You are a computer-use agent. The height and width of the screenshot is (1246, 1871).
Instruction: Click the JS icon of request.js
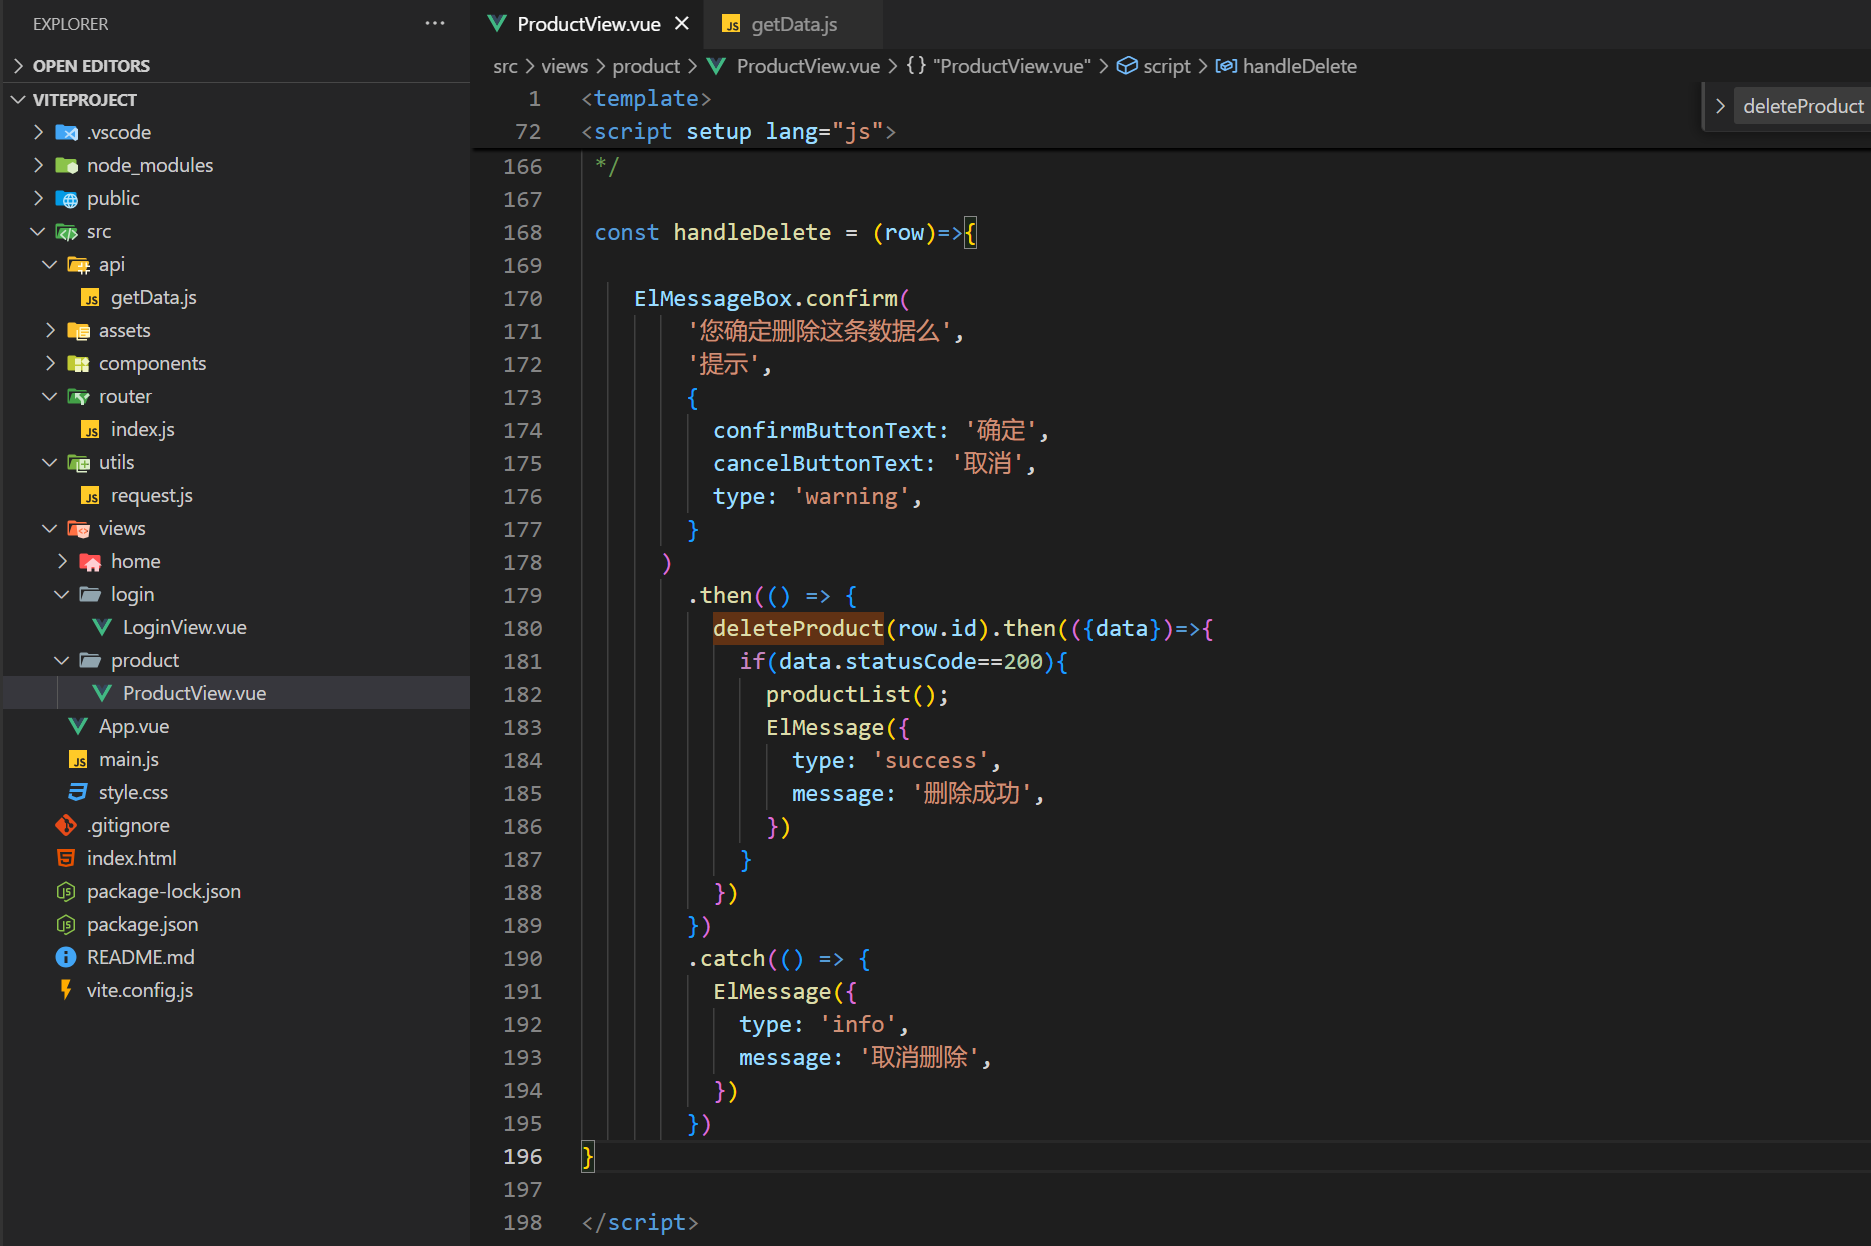[91, 495]
